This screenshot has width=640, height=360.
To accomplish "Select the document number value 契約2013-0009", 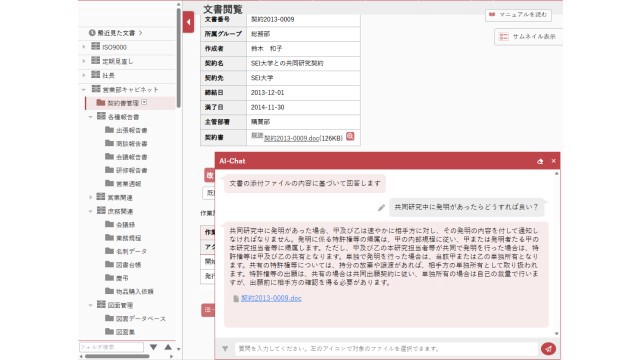I will click(272, 19).
